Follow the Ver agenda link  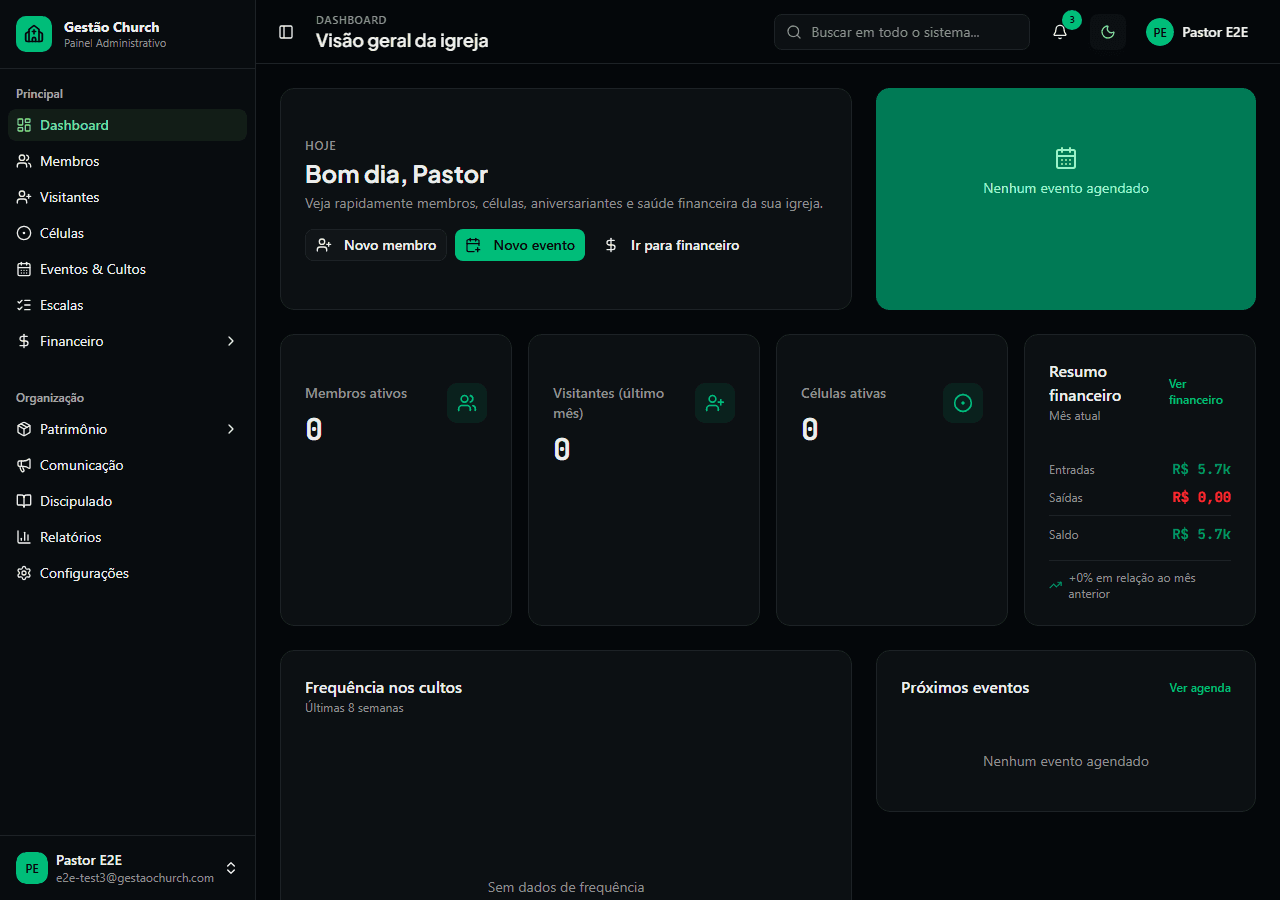click(1200, 688)
